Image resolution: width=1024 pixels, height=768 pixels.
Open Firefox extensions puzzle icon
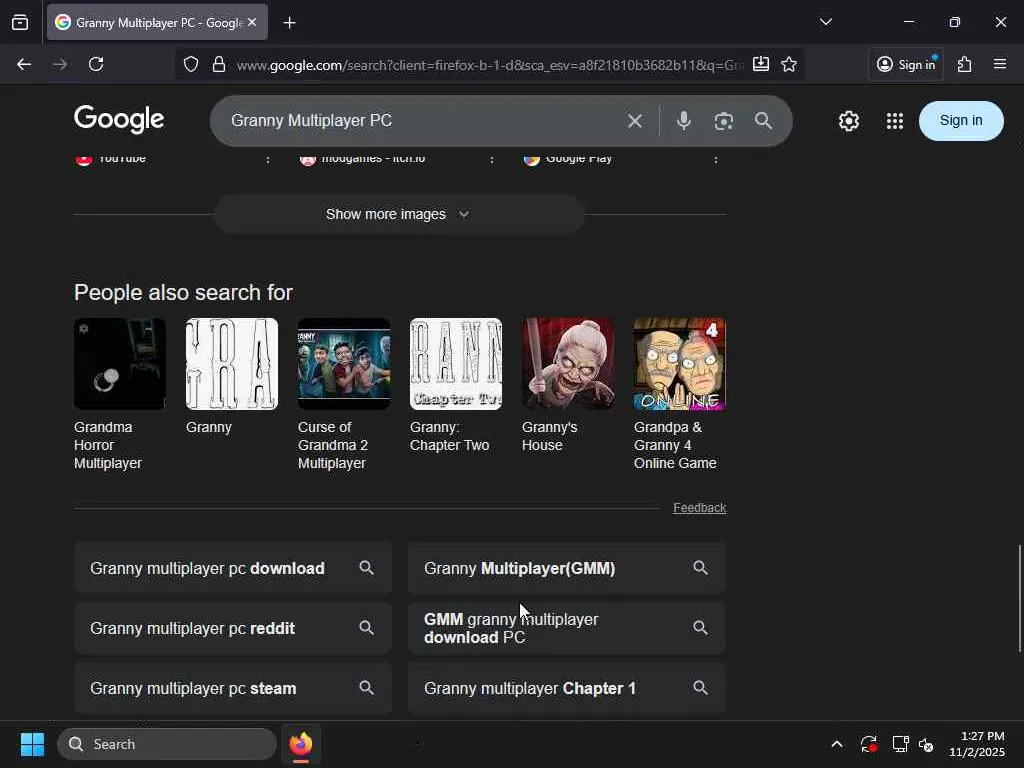965,64
